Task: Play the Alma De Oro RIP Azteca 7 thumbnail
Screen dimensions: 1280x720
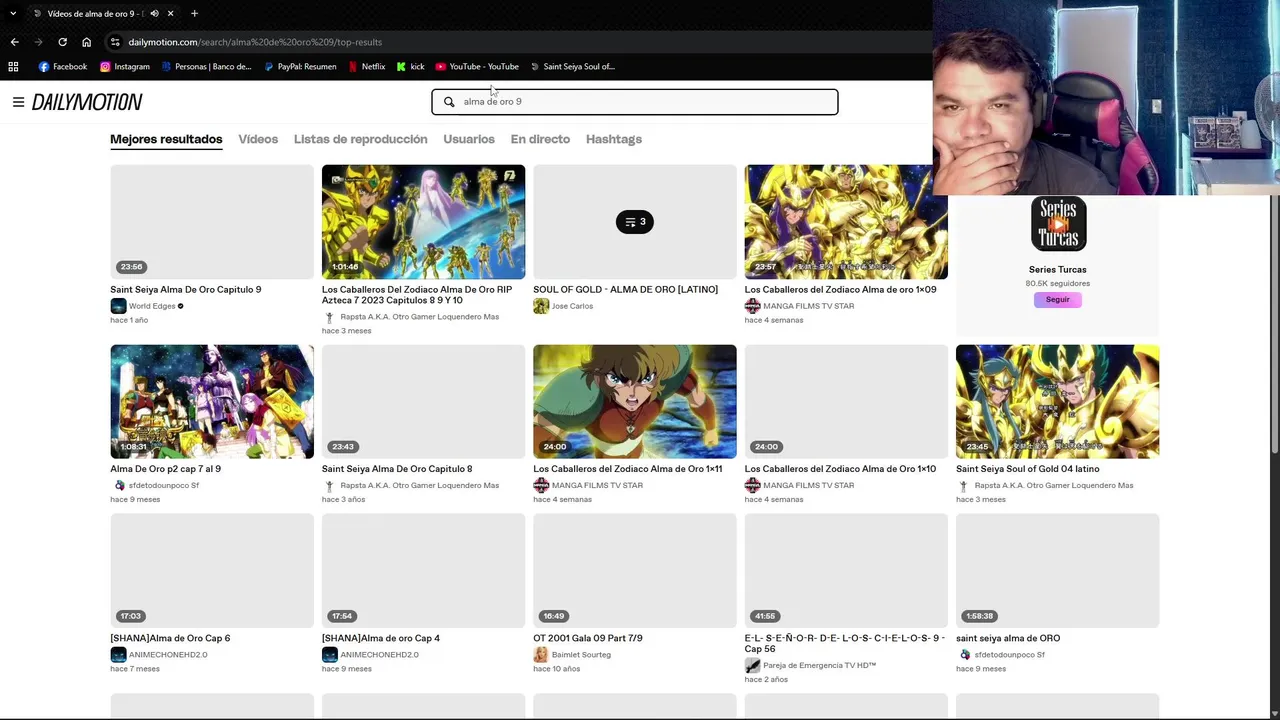Action: pyautogui.click(x=423, y=222)
